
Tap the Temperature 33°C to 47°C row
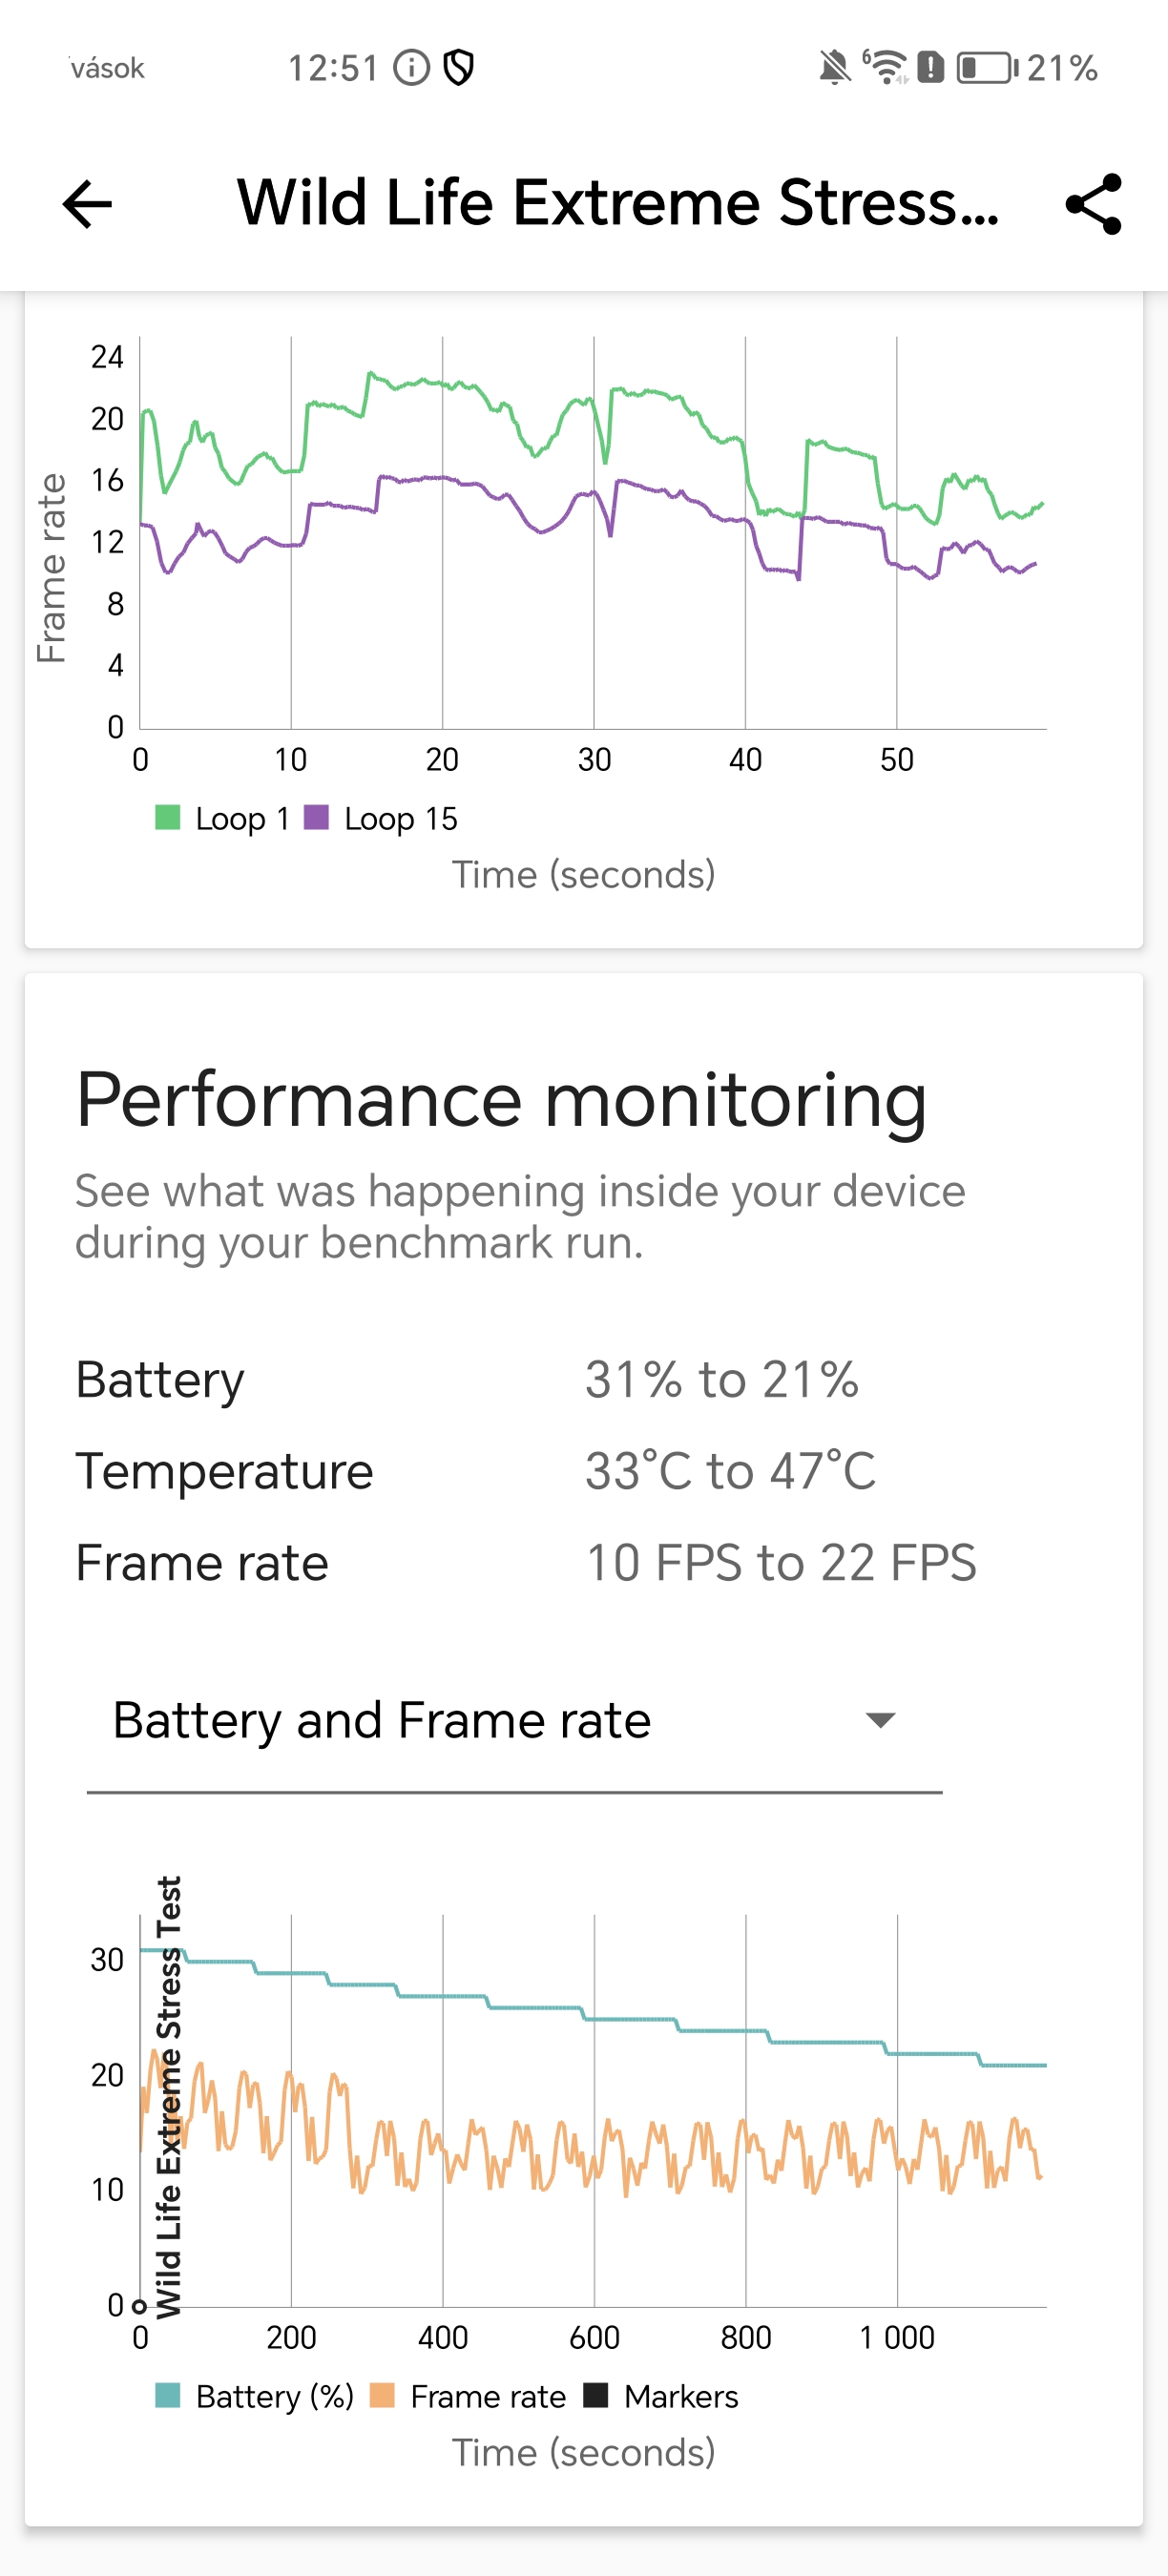click(x=475, y=1471)
